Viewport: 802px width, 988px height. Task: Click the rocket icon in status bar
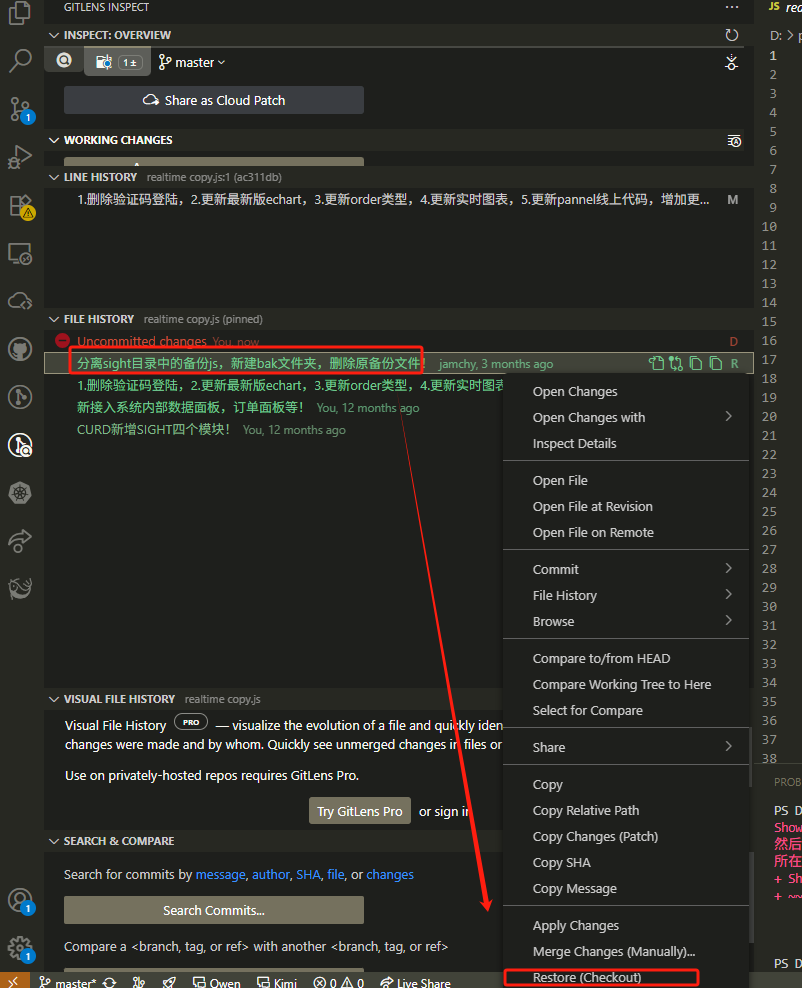pyautogui.click(x=169, y=982)
